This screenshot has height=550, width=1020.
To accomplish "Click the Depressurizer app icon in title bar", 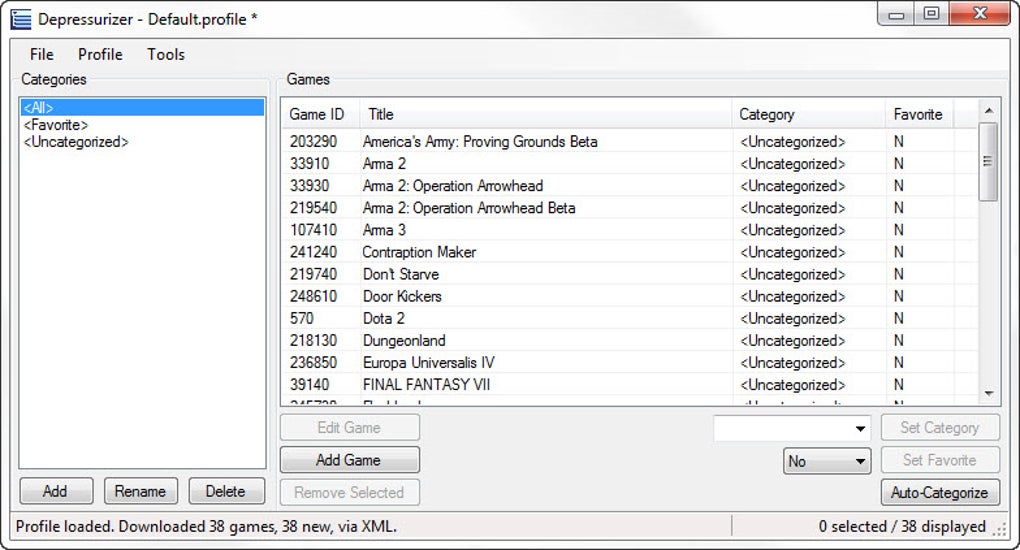I will tap(20, 19).
